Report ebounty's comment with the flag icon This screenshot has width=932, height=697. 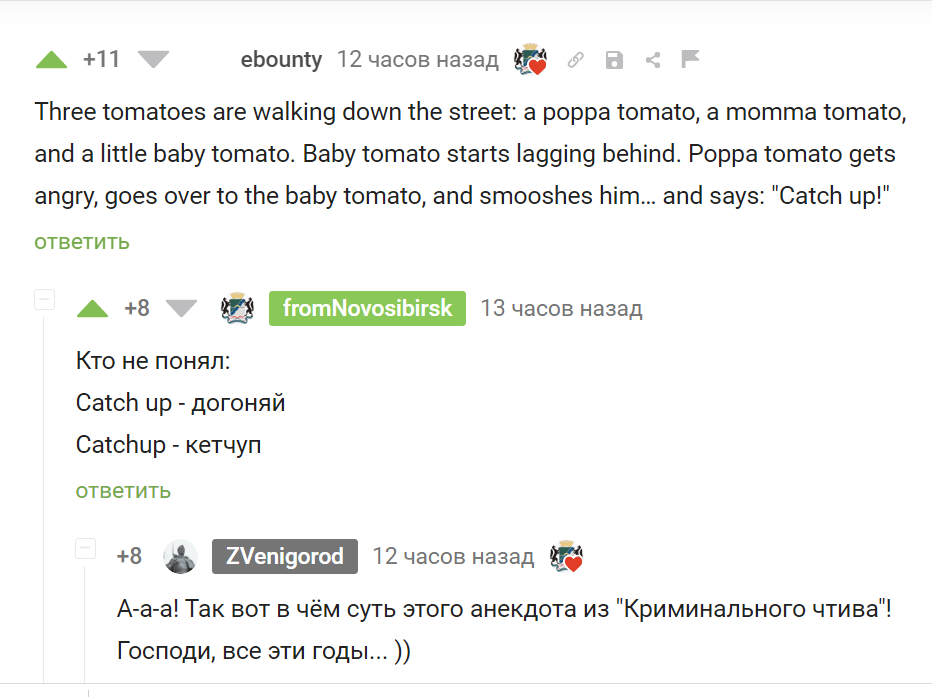[x=690, y=59]
